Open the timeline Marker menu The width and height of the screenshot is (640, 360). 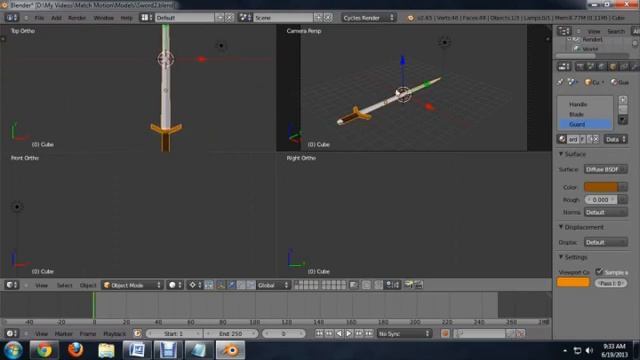coord(64,334)
